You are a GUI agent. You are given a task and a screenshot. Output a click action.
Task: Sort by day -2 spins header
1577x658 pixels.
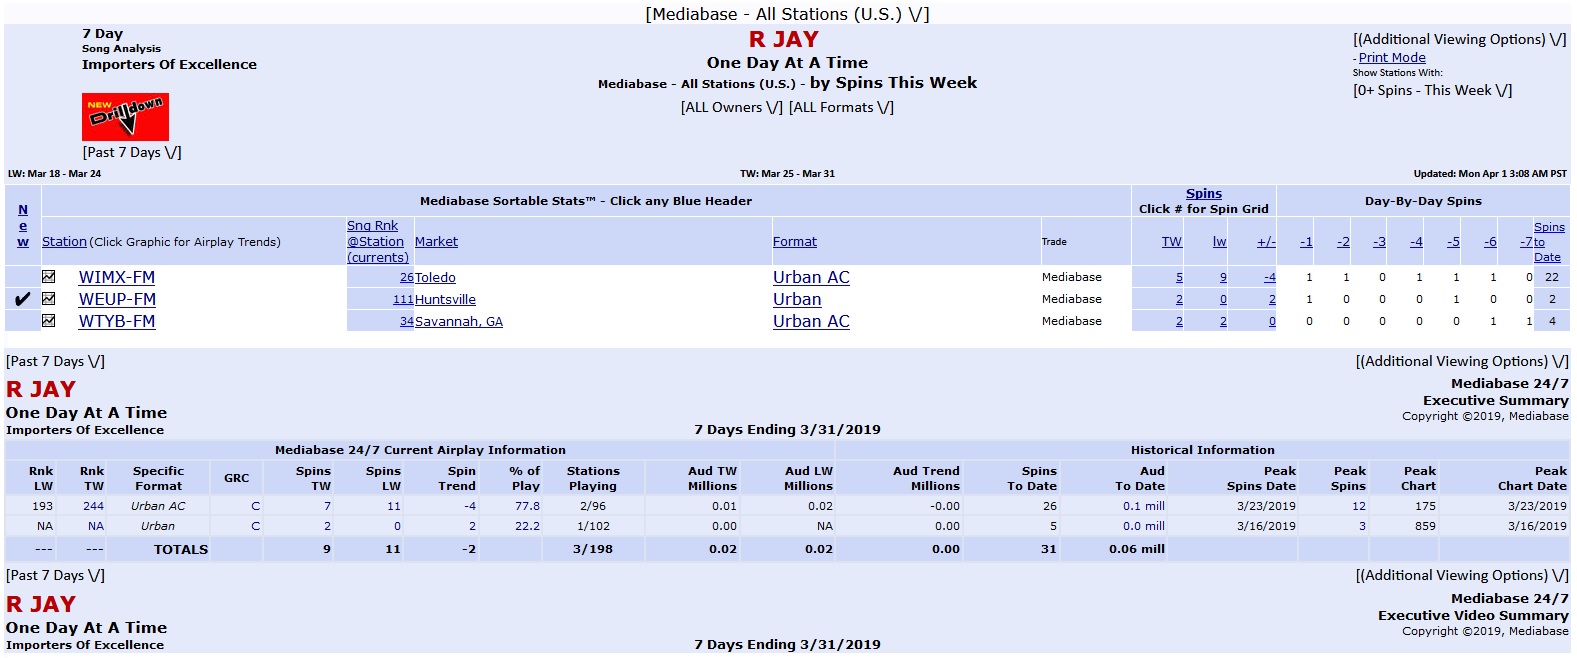(1343, 241)
